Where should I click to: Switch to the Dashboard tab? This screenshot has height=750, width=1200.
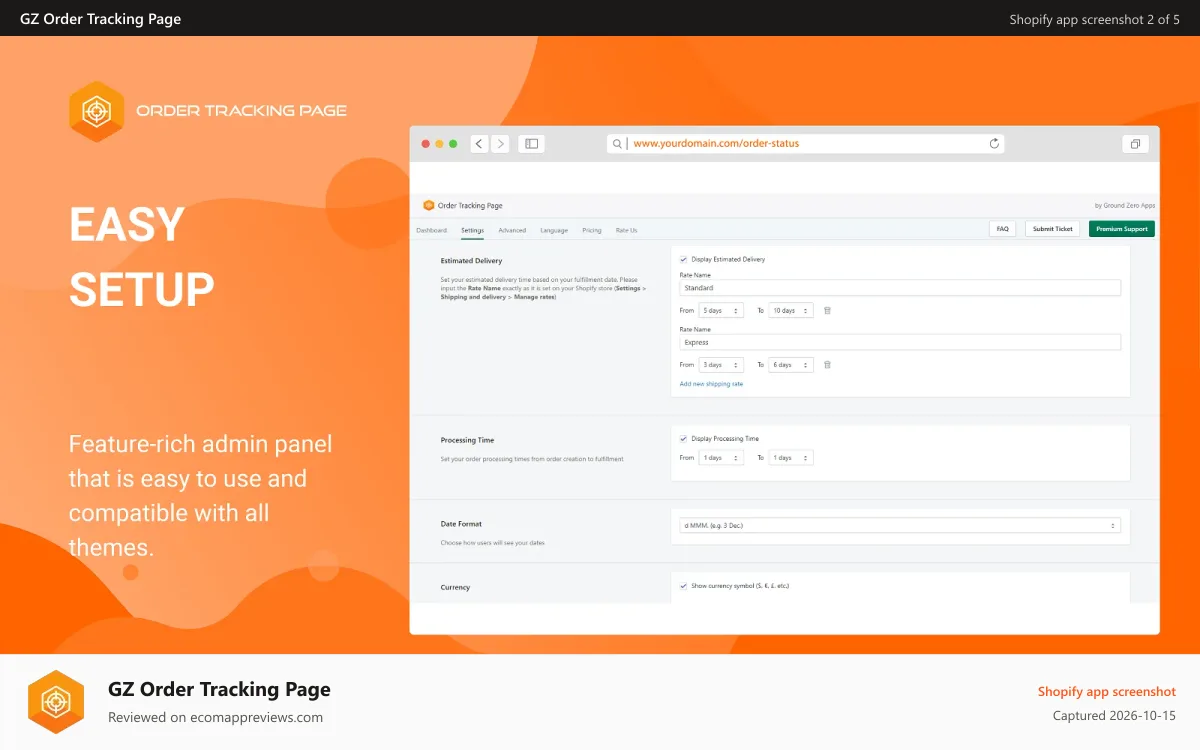[432, 230]
